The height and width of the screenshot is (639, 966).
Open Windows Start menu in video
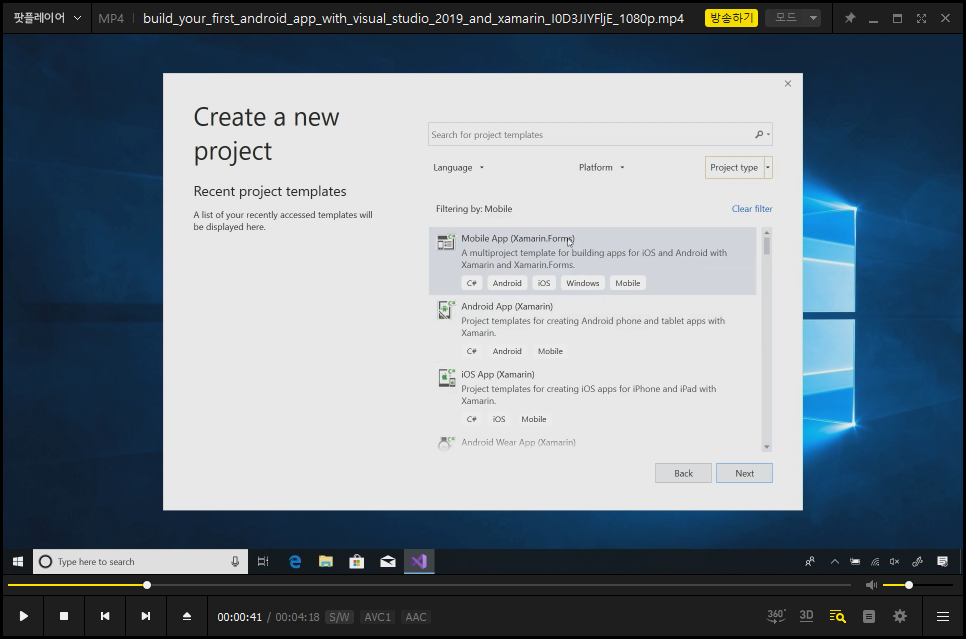pyautogui.click(x=18, y=561)
